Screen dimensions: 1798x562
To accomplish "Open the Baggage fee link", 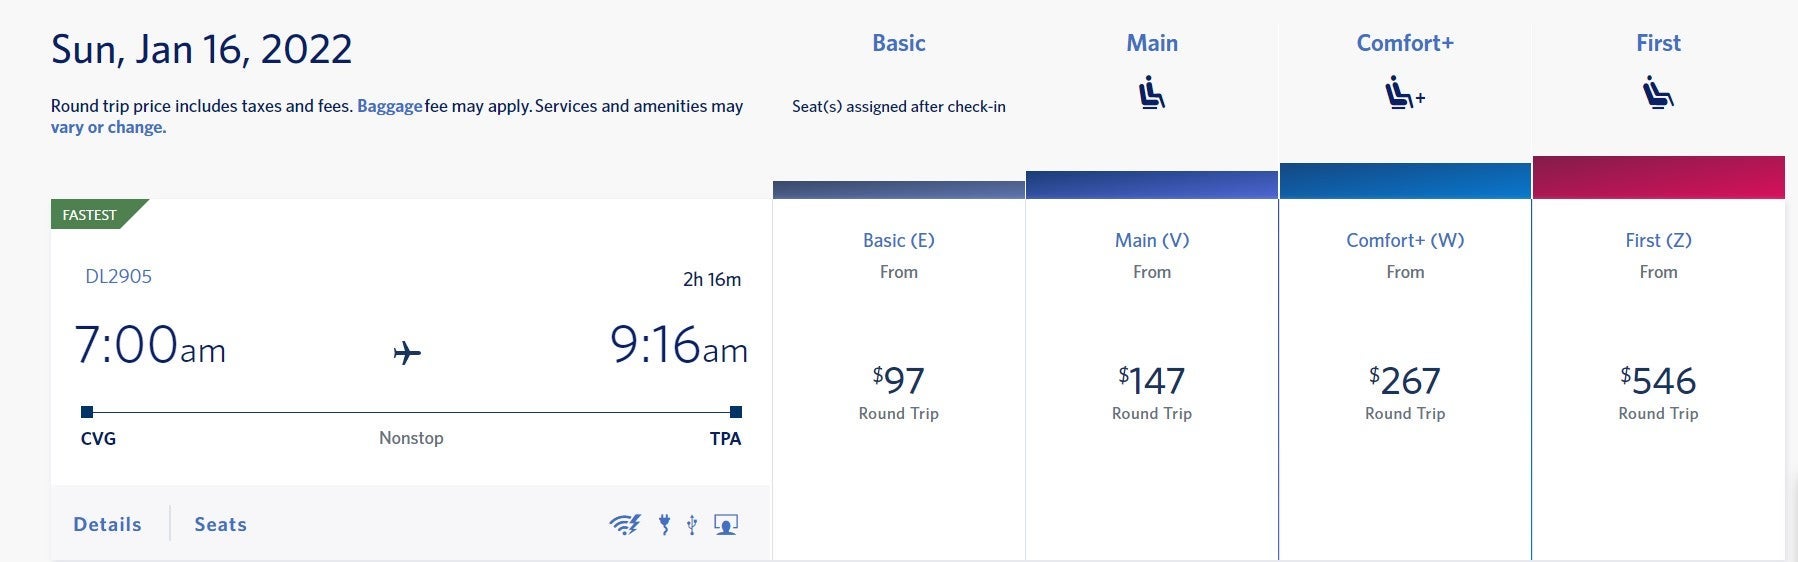I will [x=389, y=106].
